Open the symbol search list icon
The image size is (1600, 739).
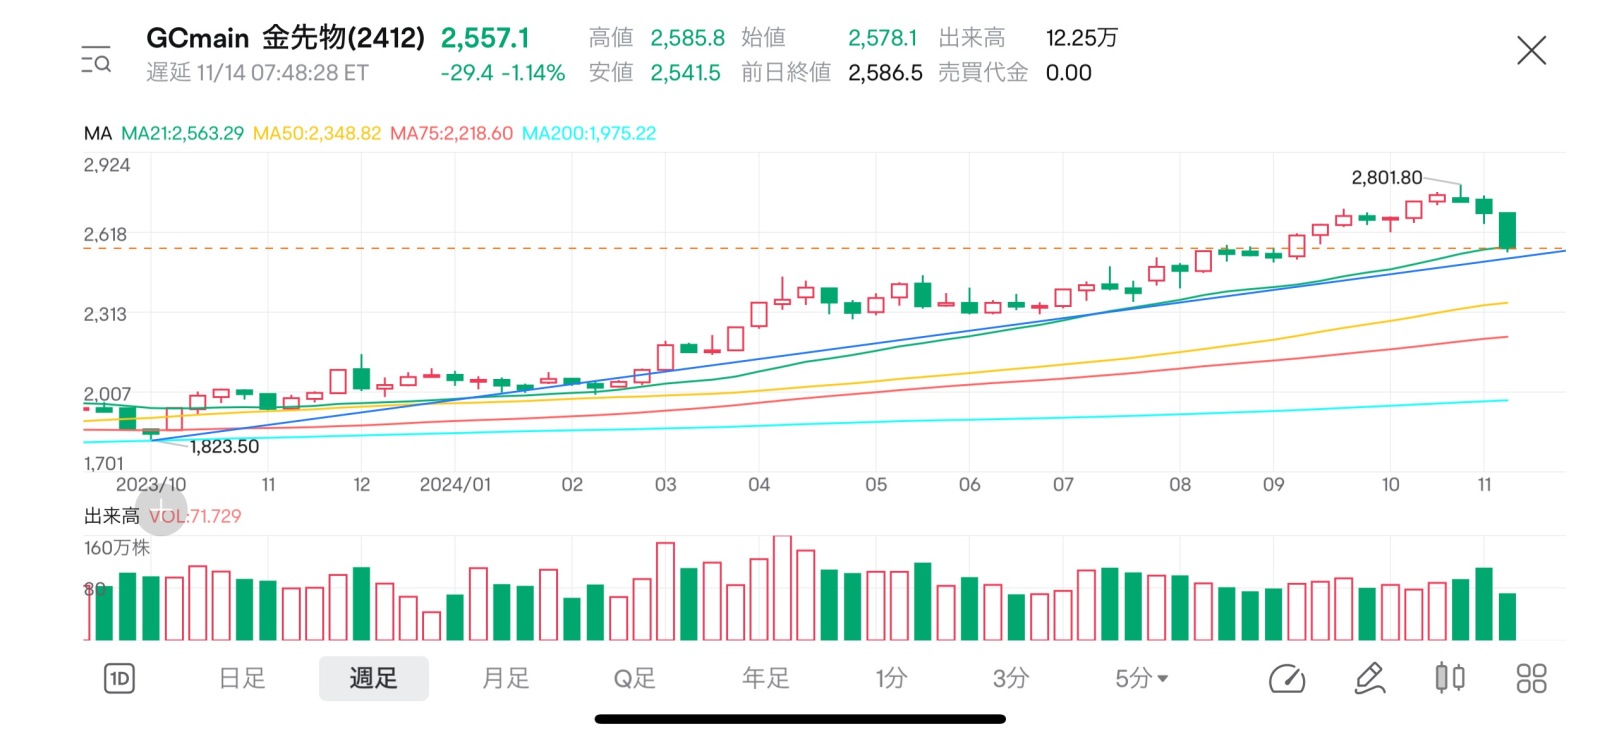pyautogui.click(x=96, y=60)
